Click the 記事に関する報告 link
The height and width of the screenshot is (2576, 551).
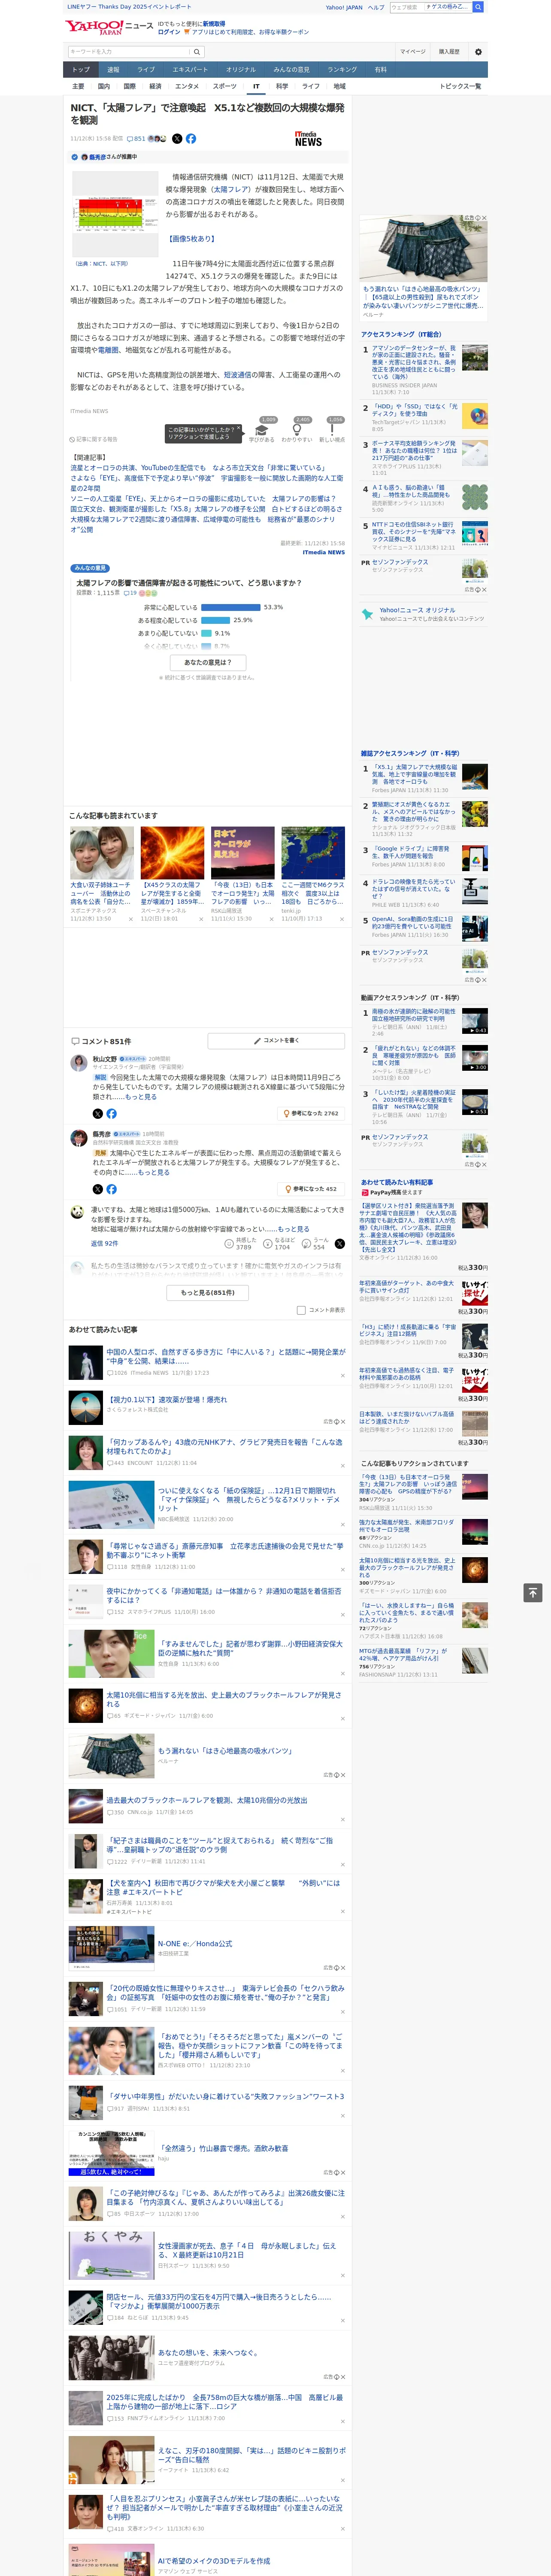click(94, 439)
